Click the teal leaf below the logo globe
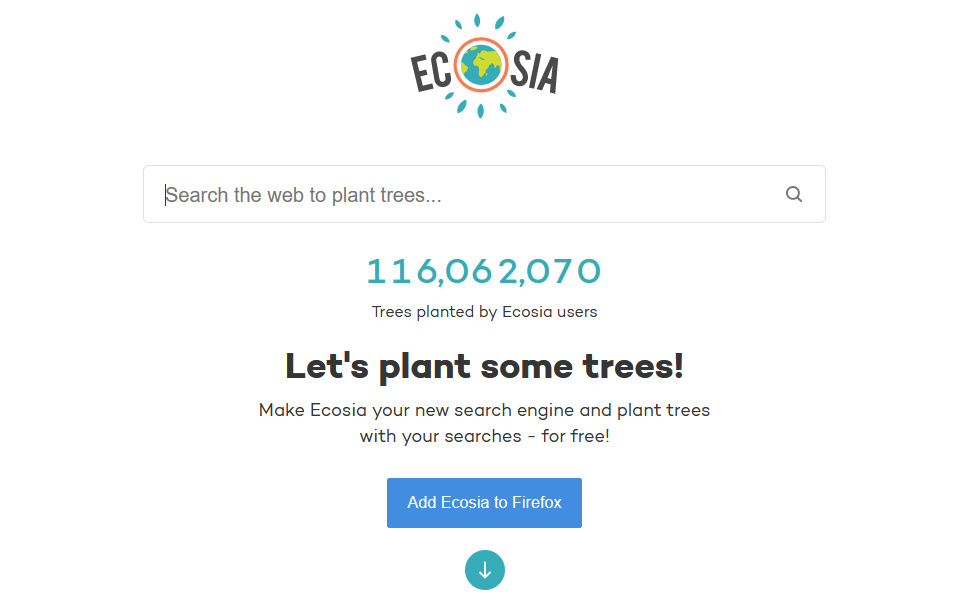 tap(481, 111)
